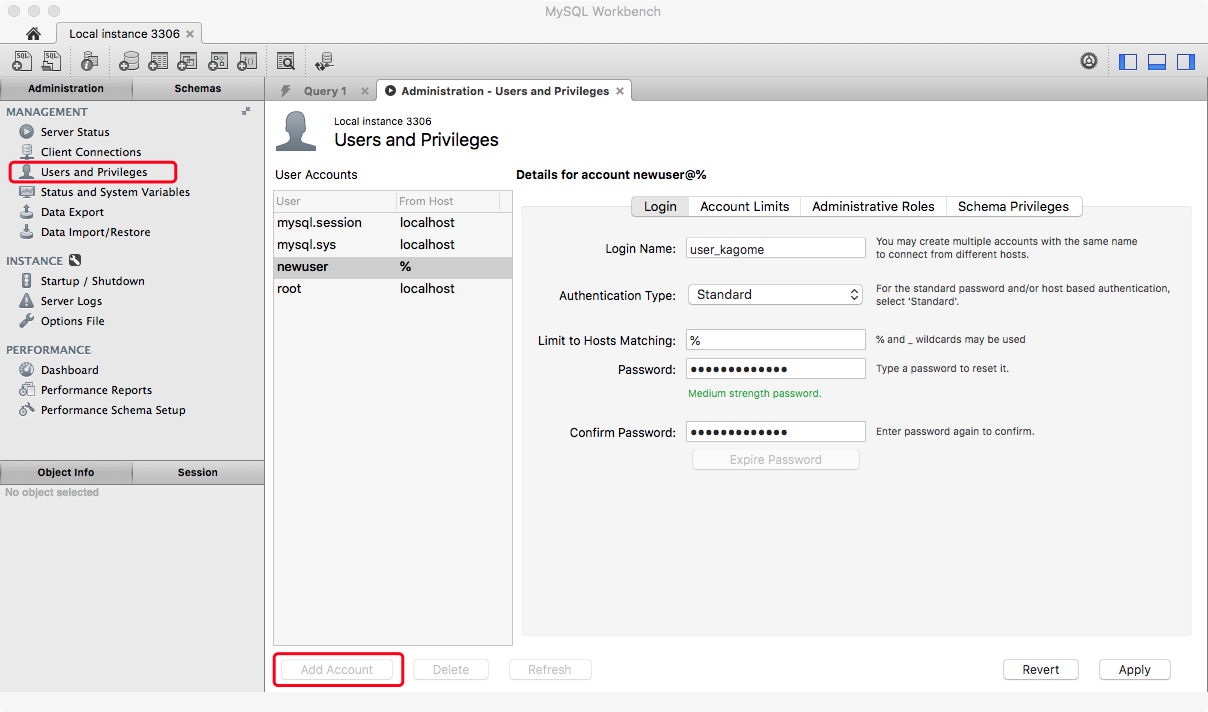1208x712 pixels.
Task: Create a new function icon
Action: [247, 62]
